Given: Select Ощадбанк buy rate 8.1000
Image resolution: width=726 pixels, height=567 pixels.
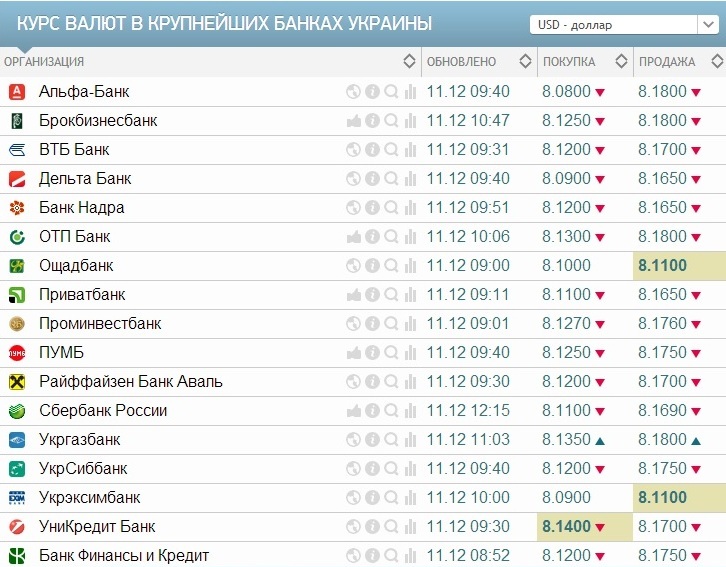Looking at the screenshot, I should coord(566,266).
